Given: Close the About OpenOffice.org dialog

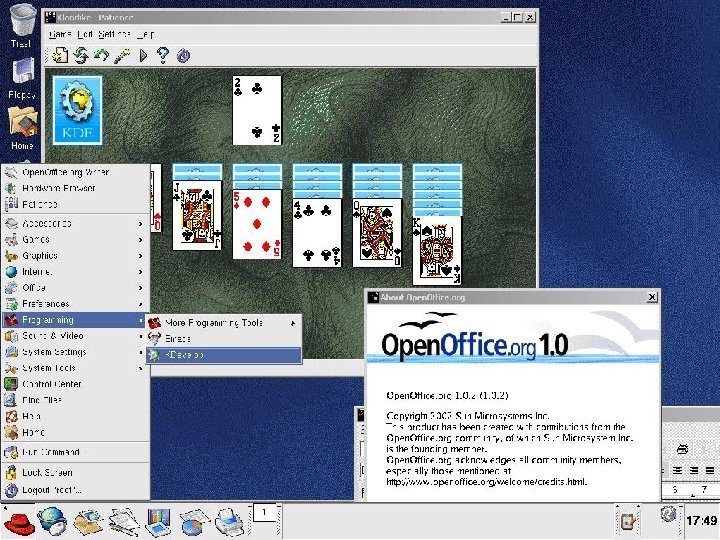Looking at the screenshot, I should pos(652,297).
